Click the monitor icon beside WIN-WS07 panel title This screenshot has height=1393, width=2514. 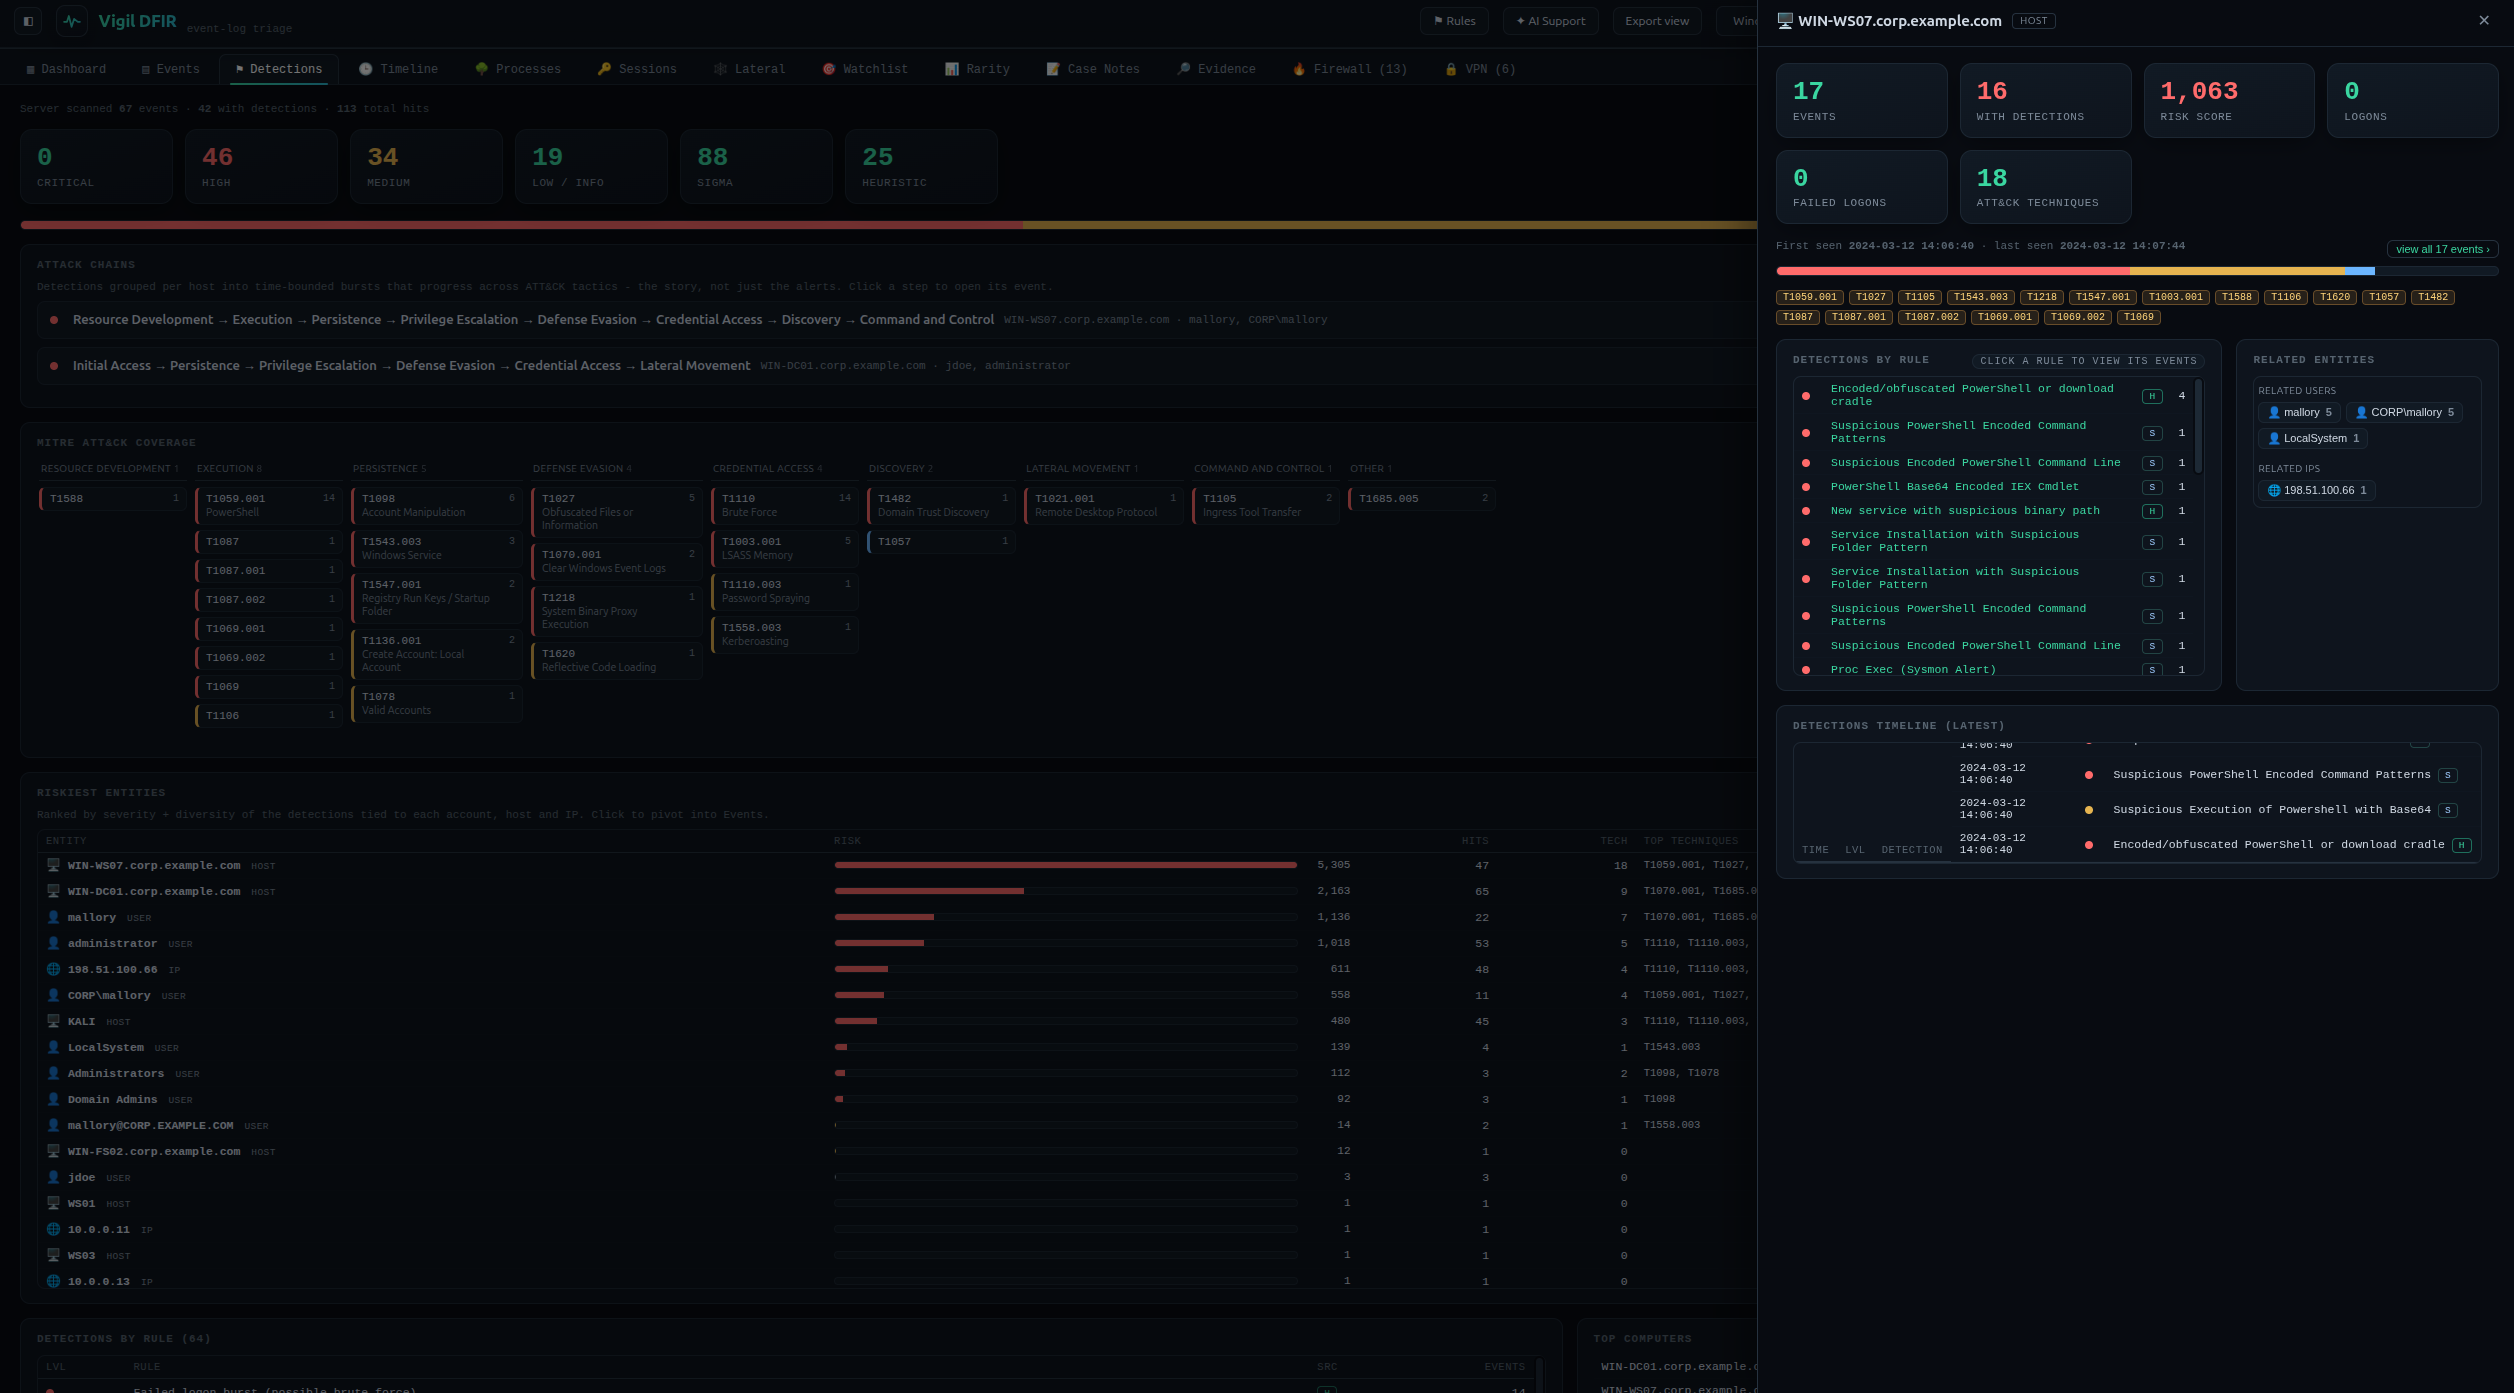[x=1785, y=21]
